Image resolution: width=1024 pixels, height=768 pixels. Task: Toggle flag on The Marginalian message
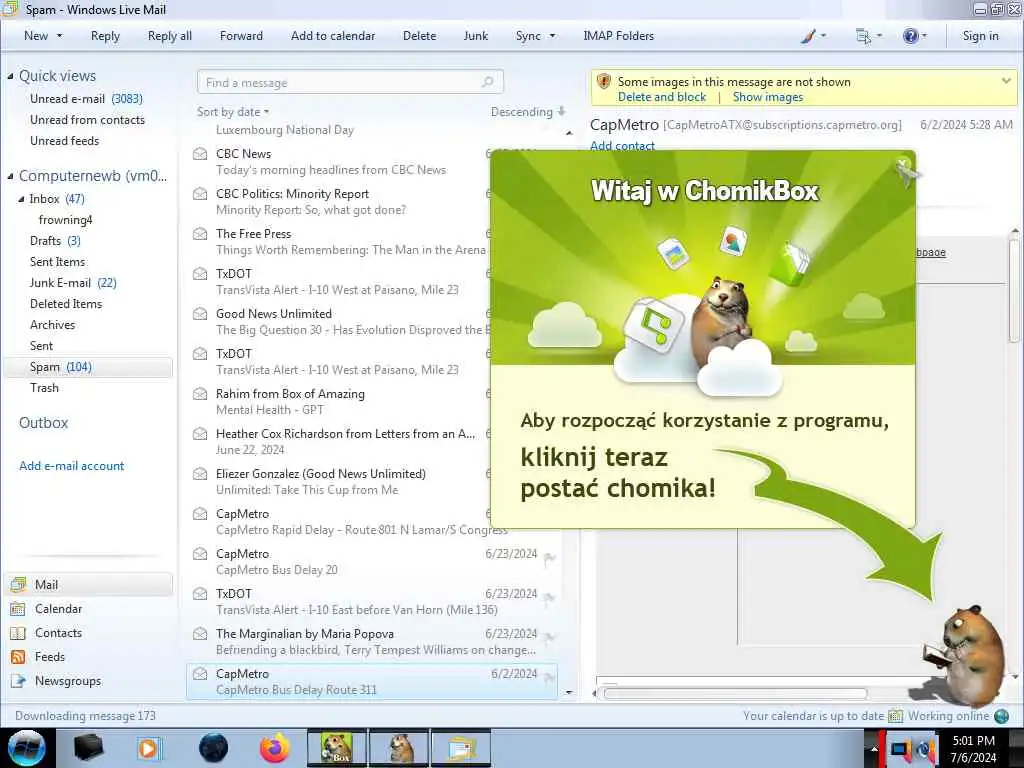point(549,637)
